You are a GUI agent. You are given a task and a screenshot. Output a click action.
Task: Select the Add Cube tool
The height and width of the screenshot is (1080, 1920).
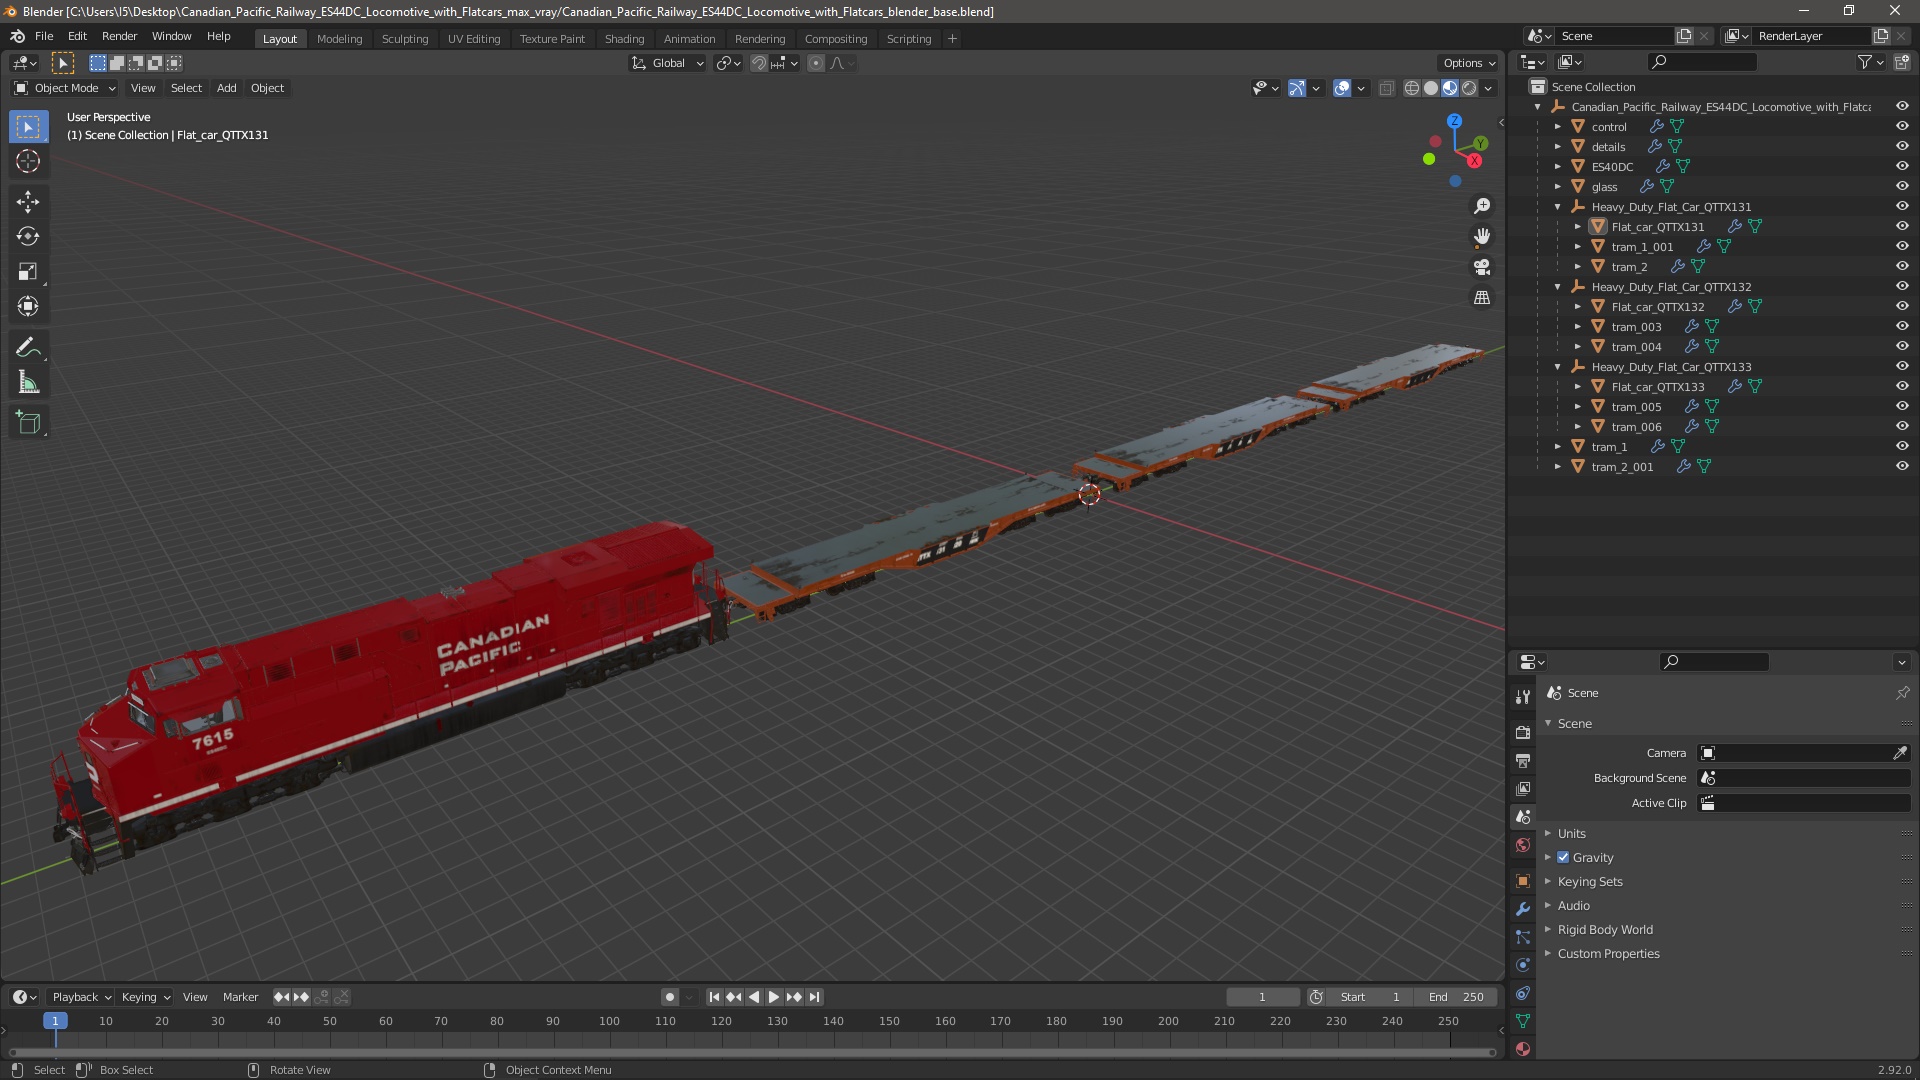pyautogui.click(x=28, y=423)
